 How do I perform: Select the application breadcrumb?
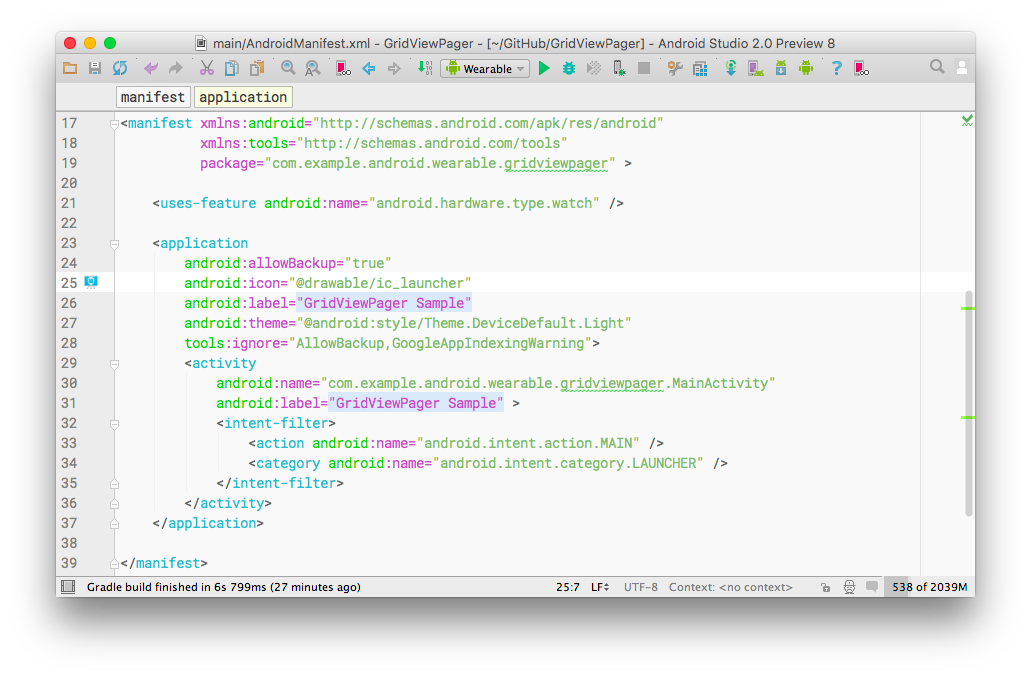point(243,97)
